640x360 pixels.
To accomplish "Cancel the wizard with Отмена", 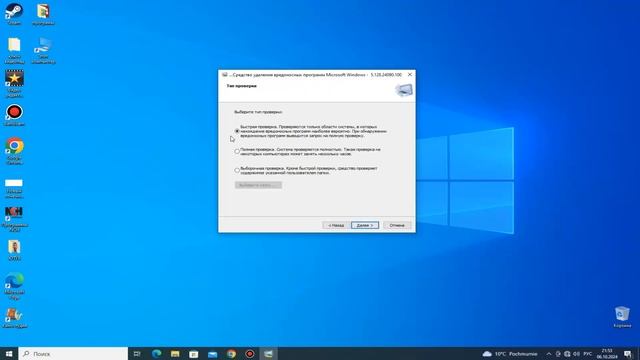I will [x=397, y=225].
